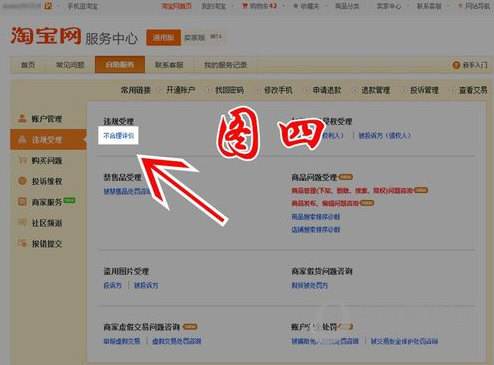Viewport: 494px width, 365px height.
Task: Click the 被交易安全保护处罚咨询 link
Action: 404,341
